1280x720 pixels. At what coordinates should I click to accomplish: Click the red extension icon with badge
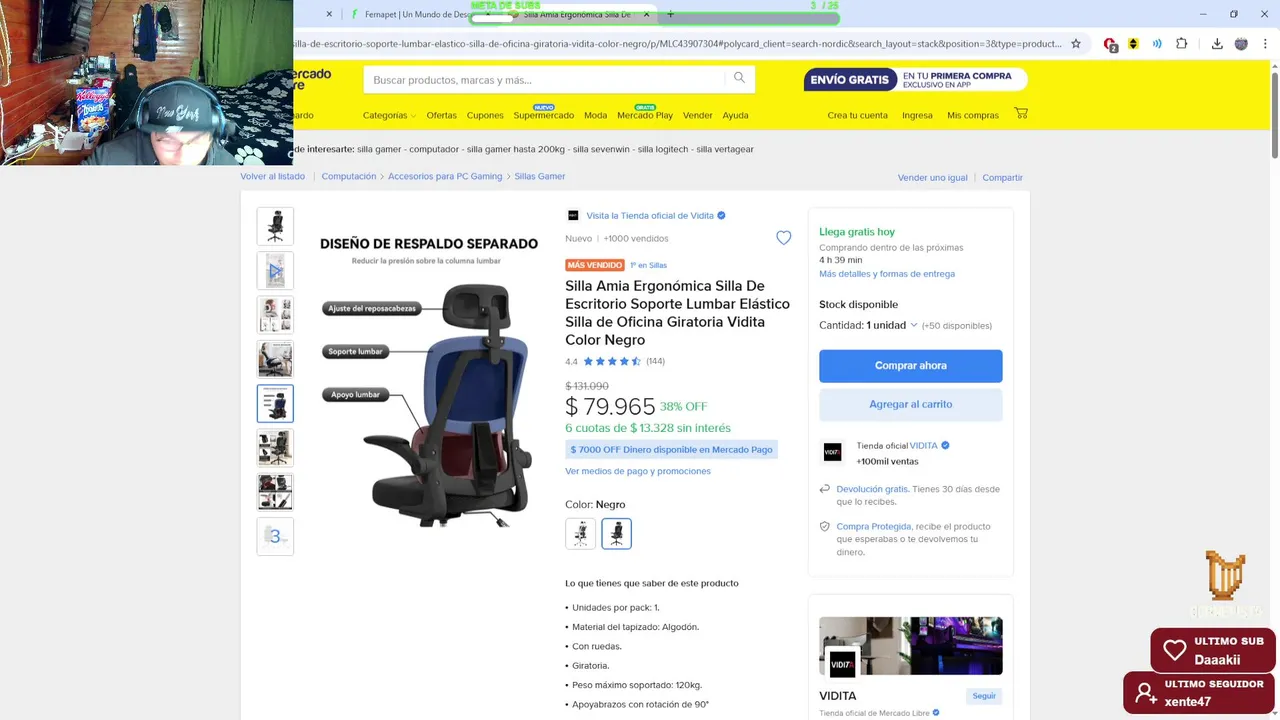(1110, 44)
